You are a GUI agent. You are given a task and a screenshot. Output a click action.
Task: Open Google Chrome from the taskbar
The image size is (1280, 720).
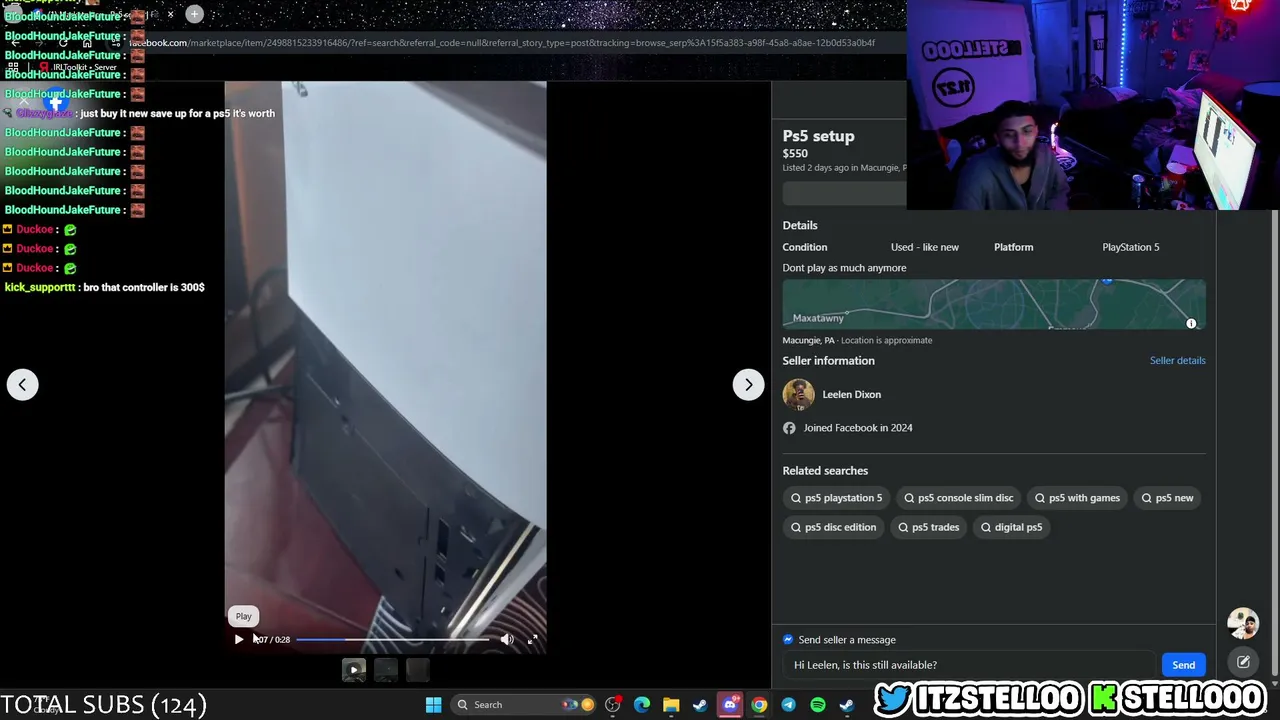[x=759, y=705]
